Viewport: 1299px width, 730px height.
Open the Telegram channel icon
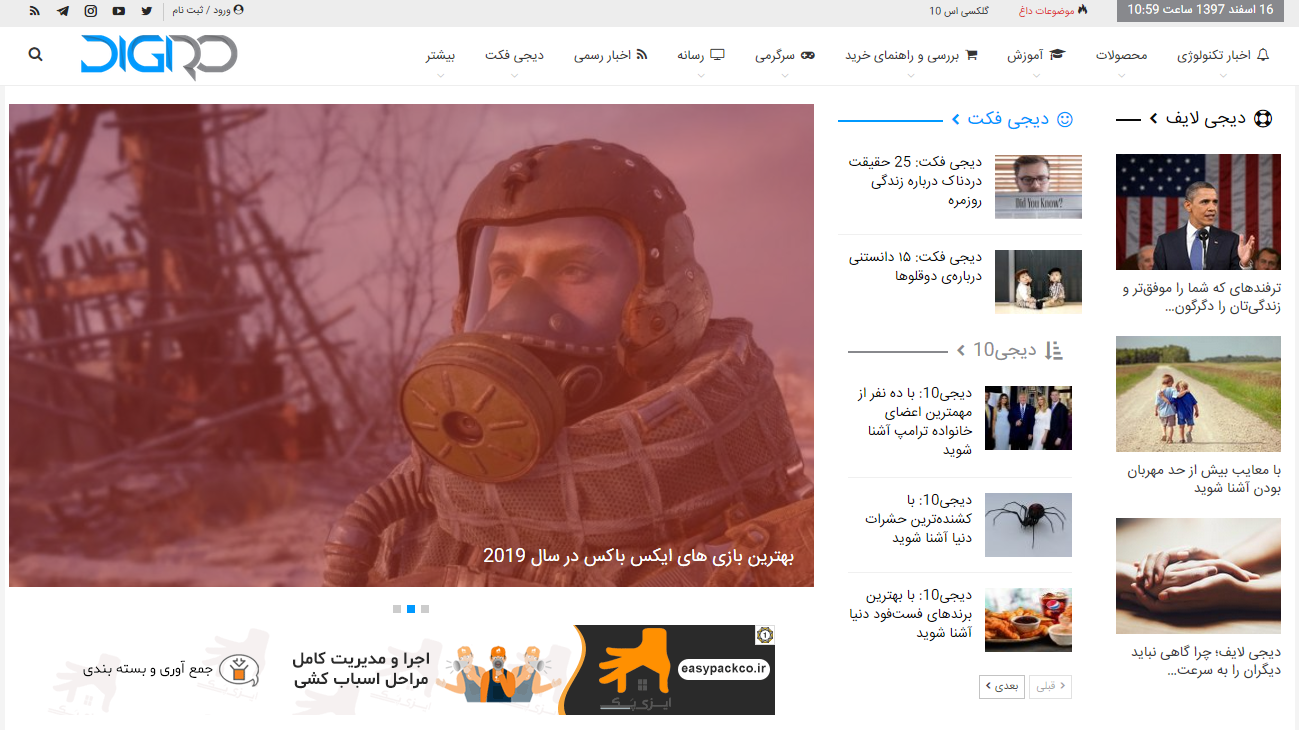(x=62, y=11)
